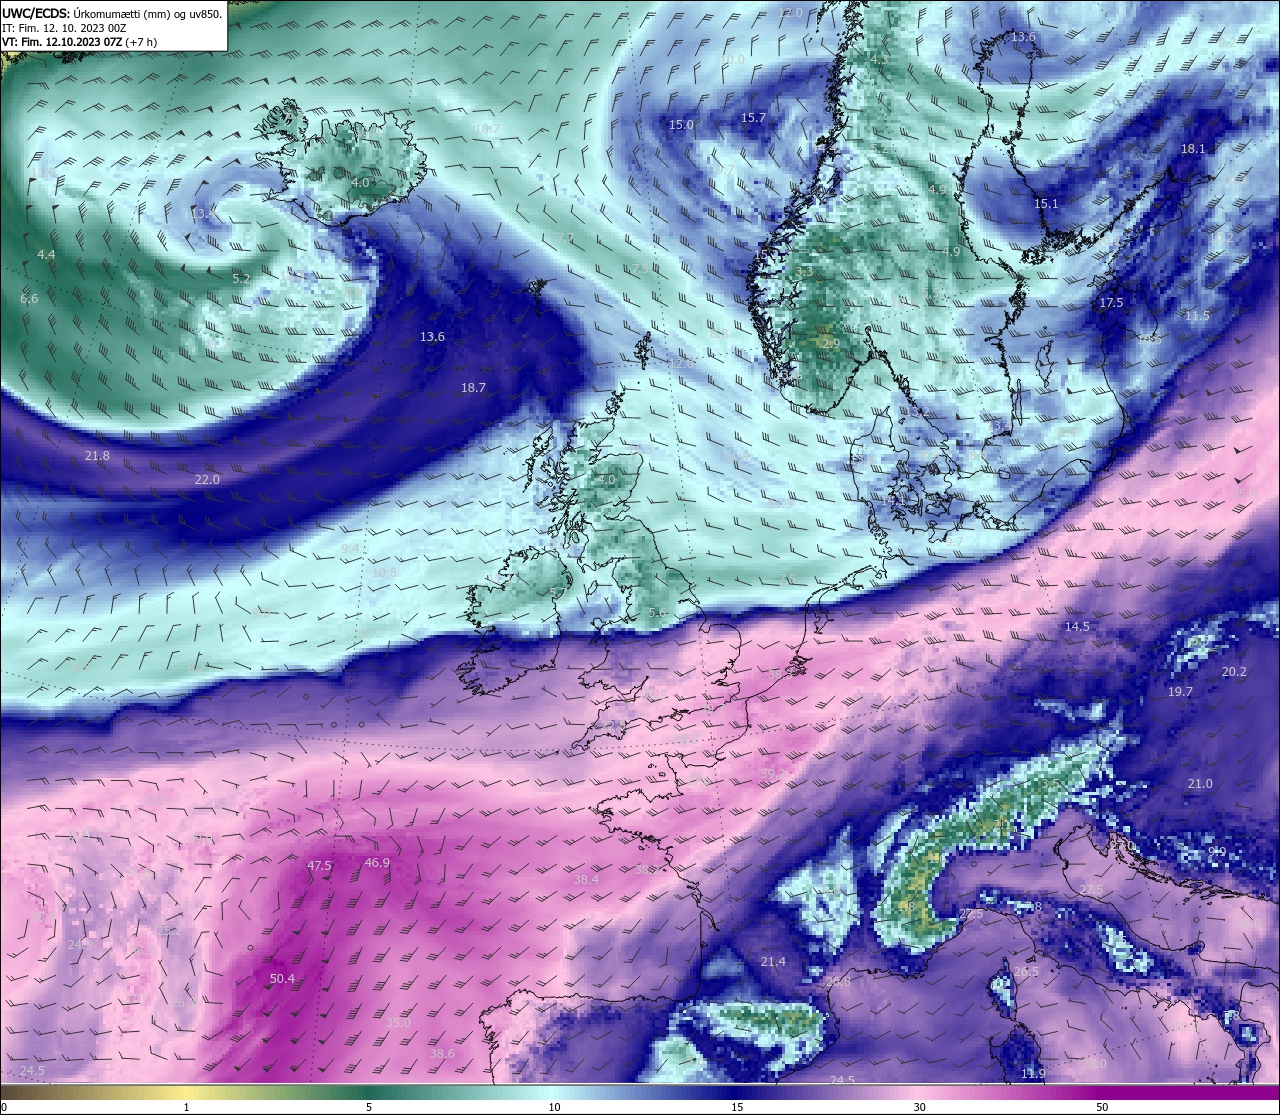Click the 35.0 value label
Screen dimensions: 1280x1115
(398, 1022)
